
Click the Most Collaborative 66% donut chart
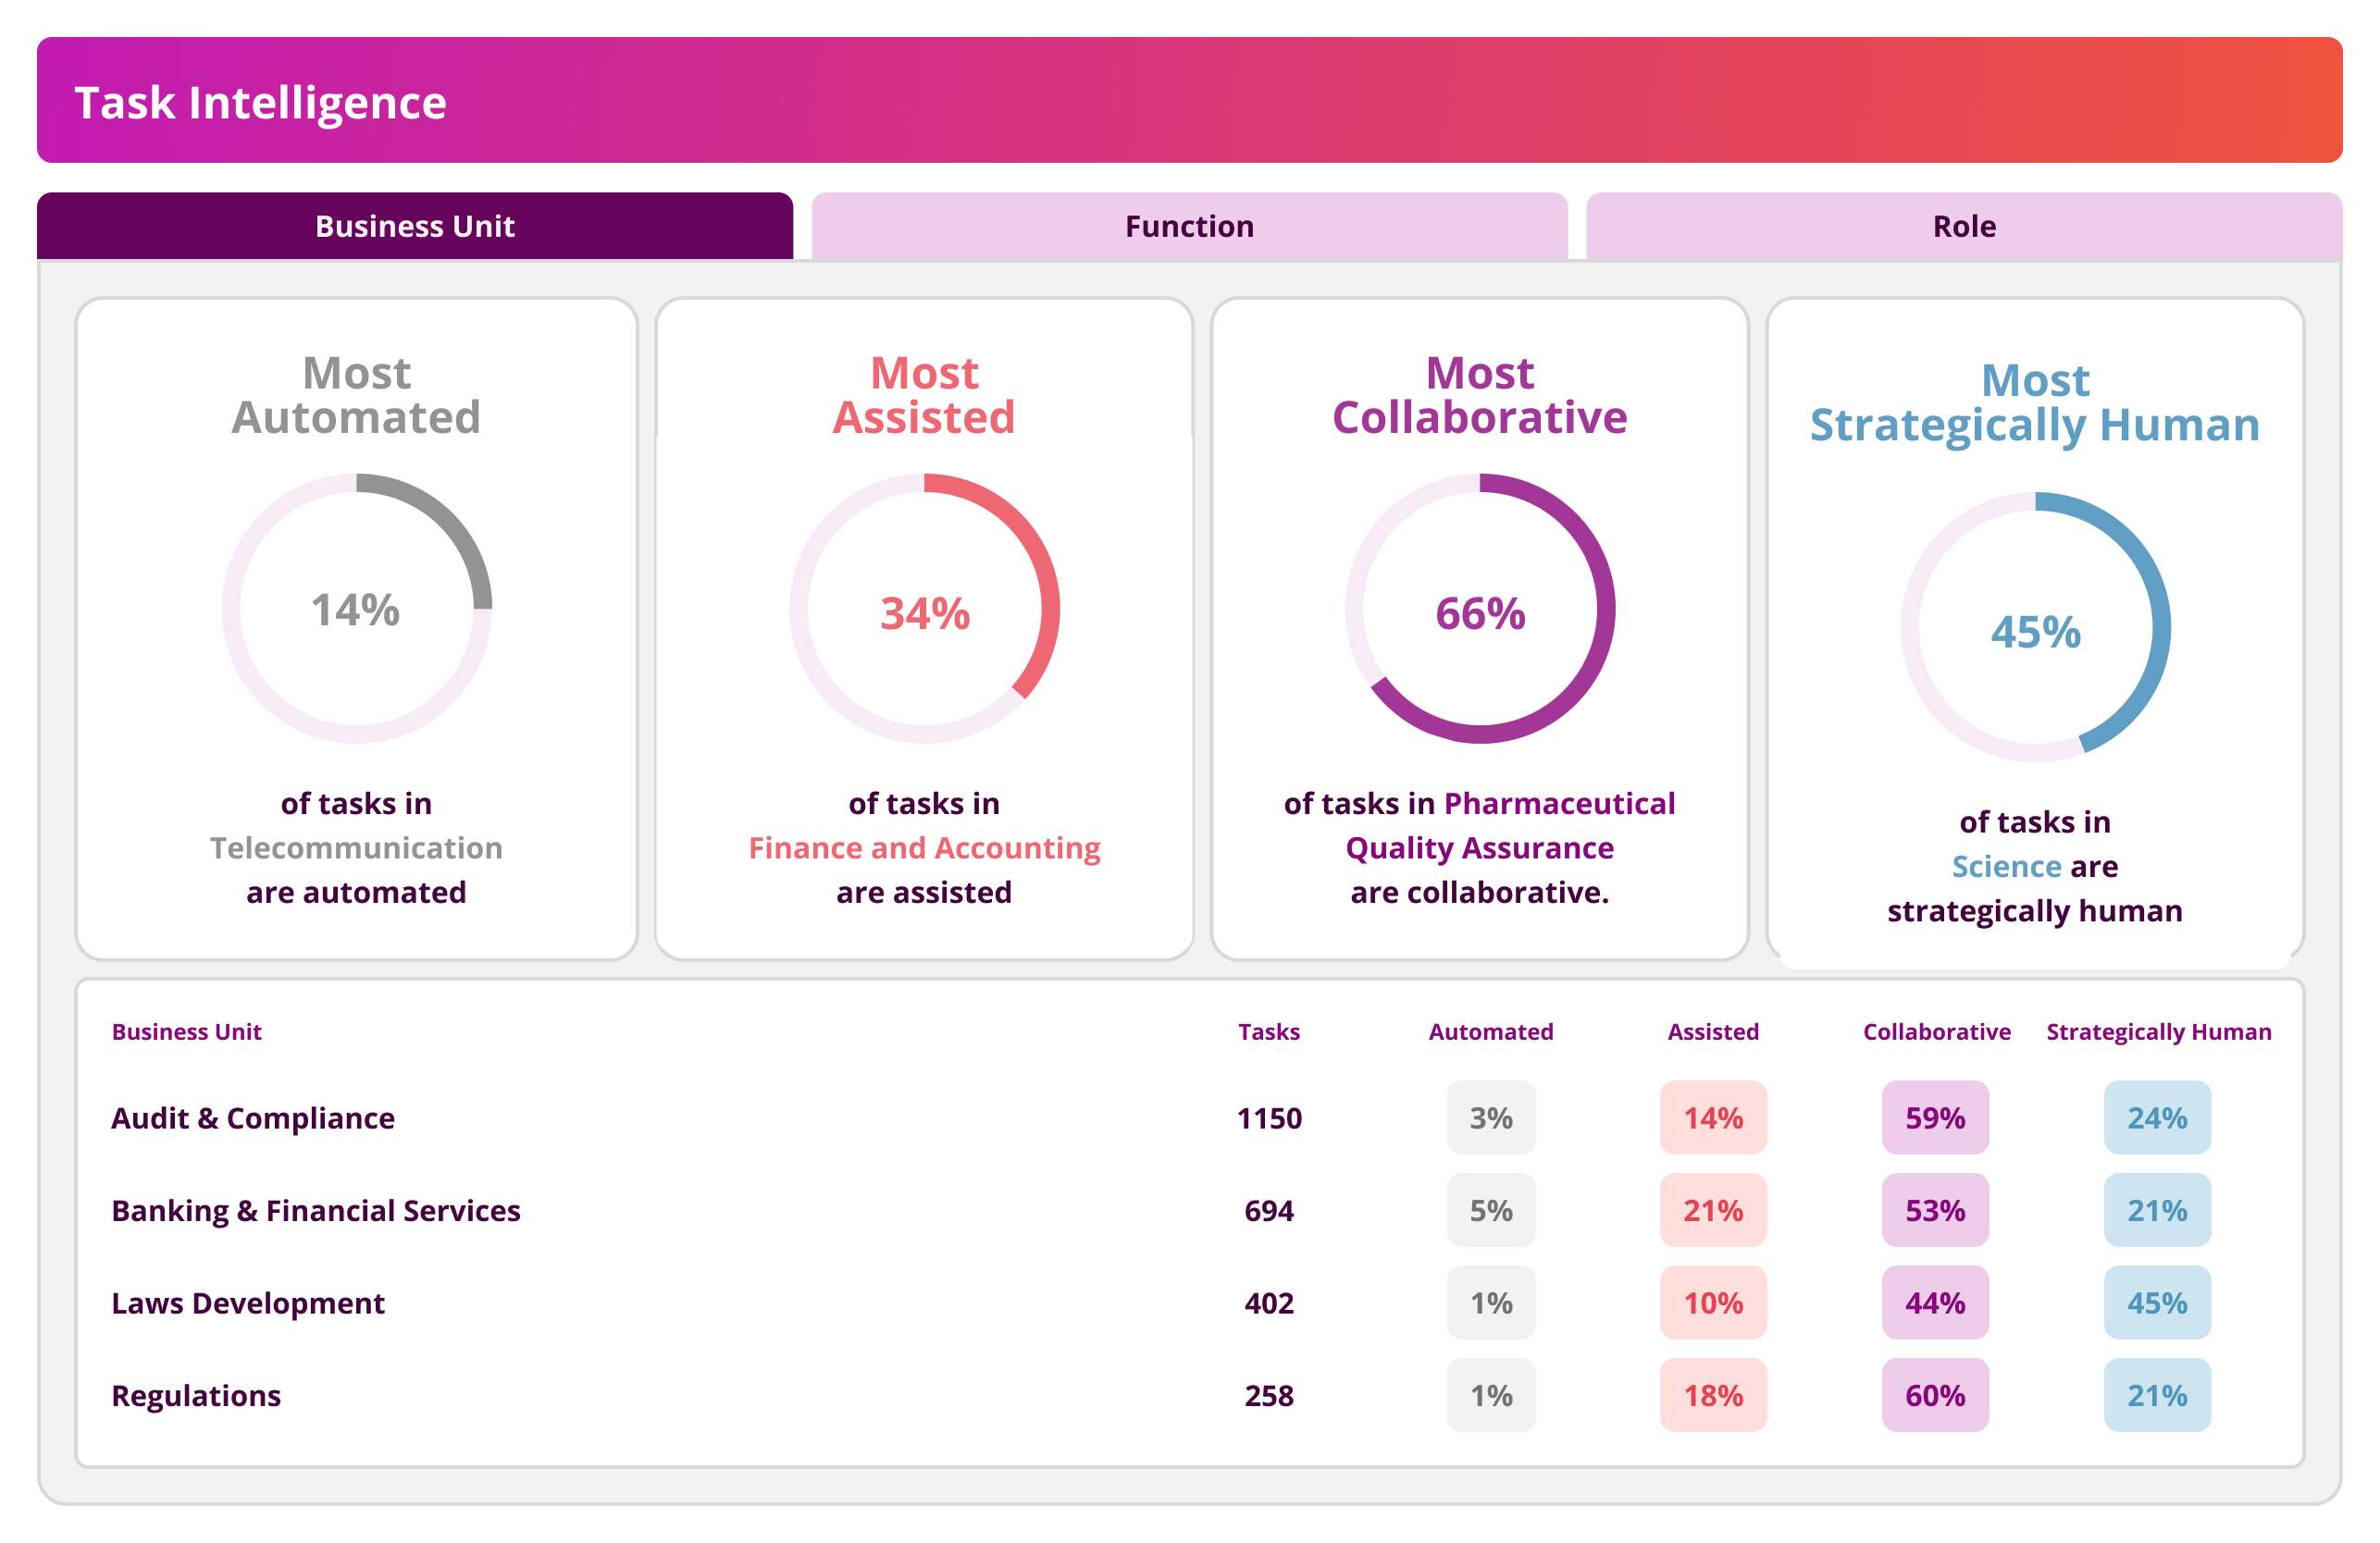[x=1480, y=608]
